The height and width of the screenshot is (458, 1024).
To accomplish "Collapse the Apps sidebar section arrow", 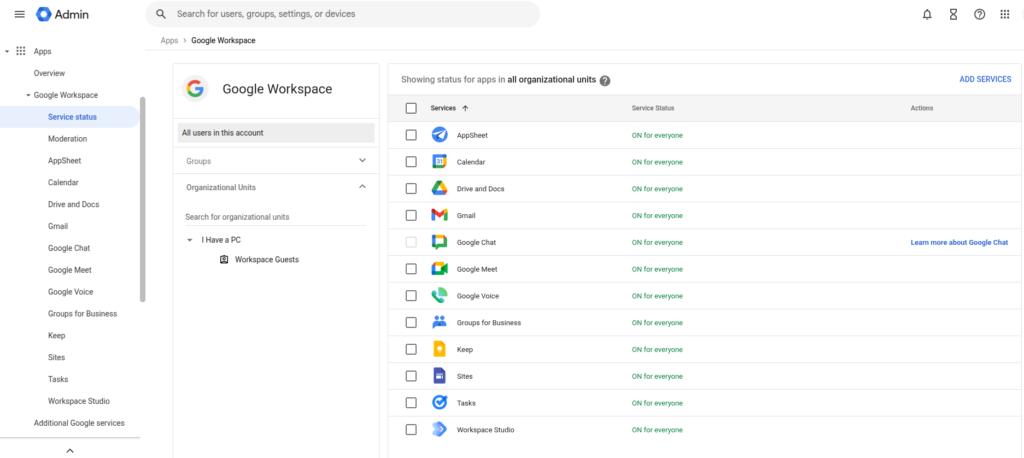I will 7,51.
